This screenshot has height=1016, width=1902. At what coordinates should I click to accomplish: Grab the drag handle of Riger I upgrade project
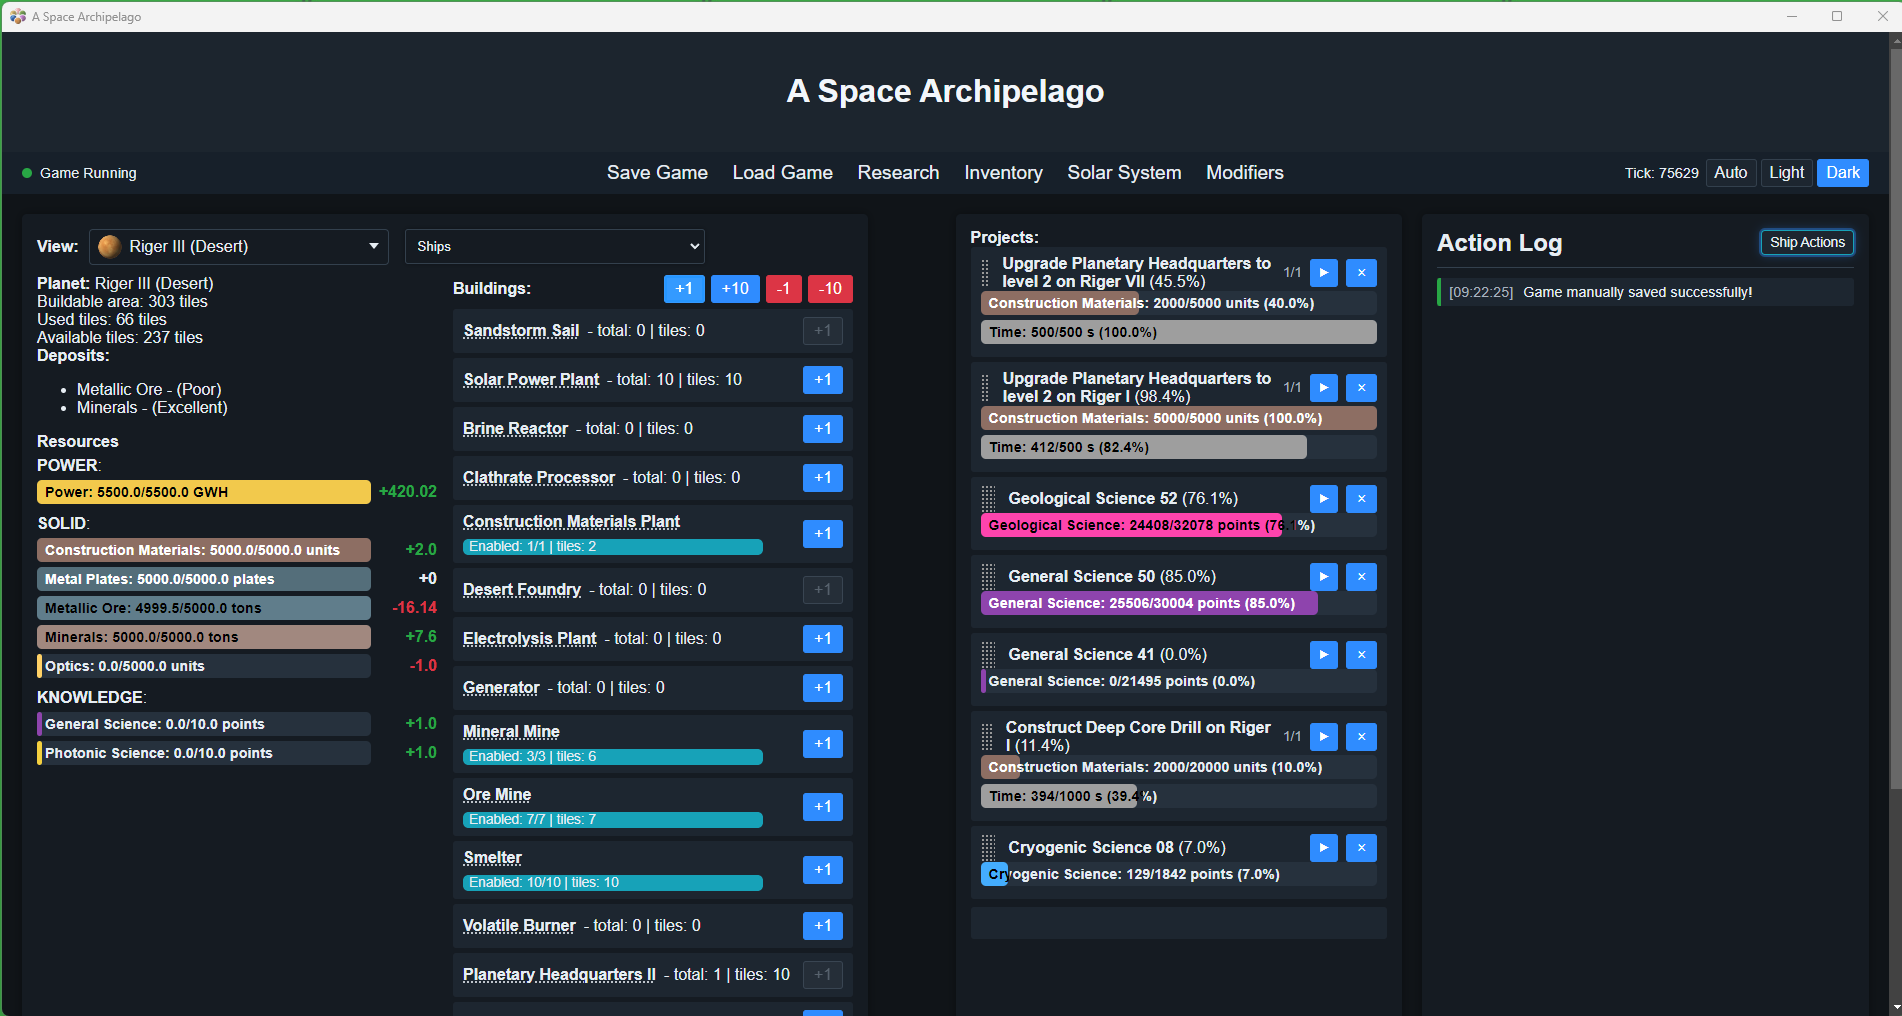[x=985, y=388]
